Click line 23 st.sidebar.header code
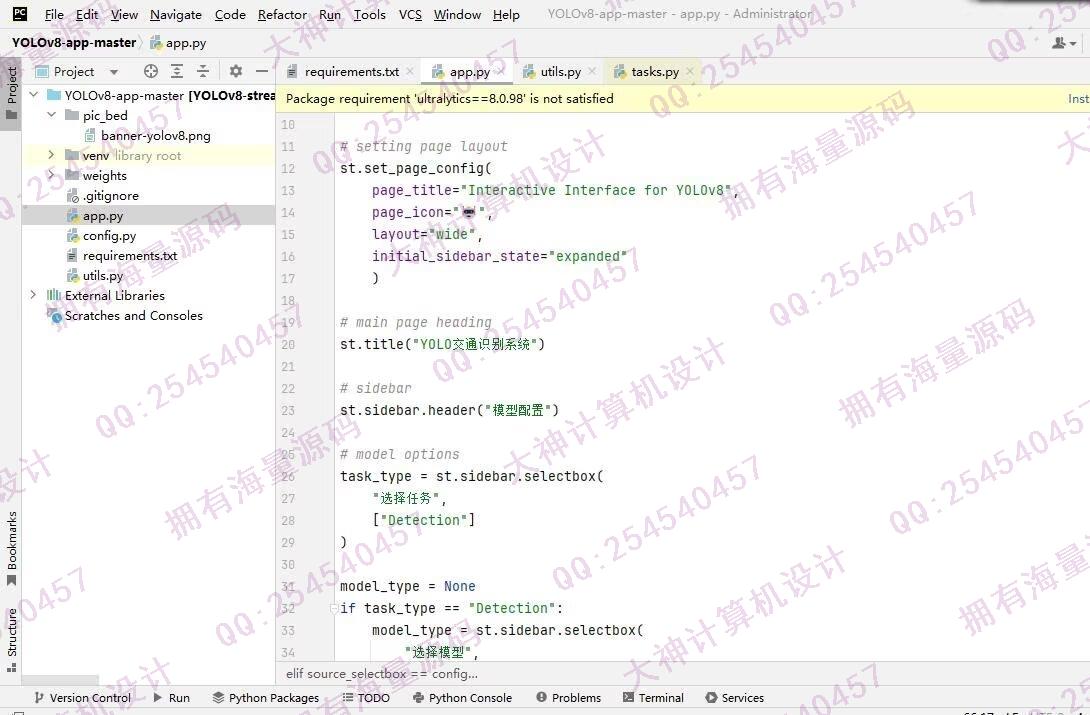The width and height of the screenshot is (1090, 715). point(449,410)
